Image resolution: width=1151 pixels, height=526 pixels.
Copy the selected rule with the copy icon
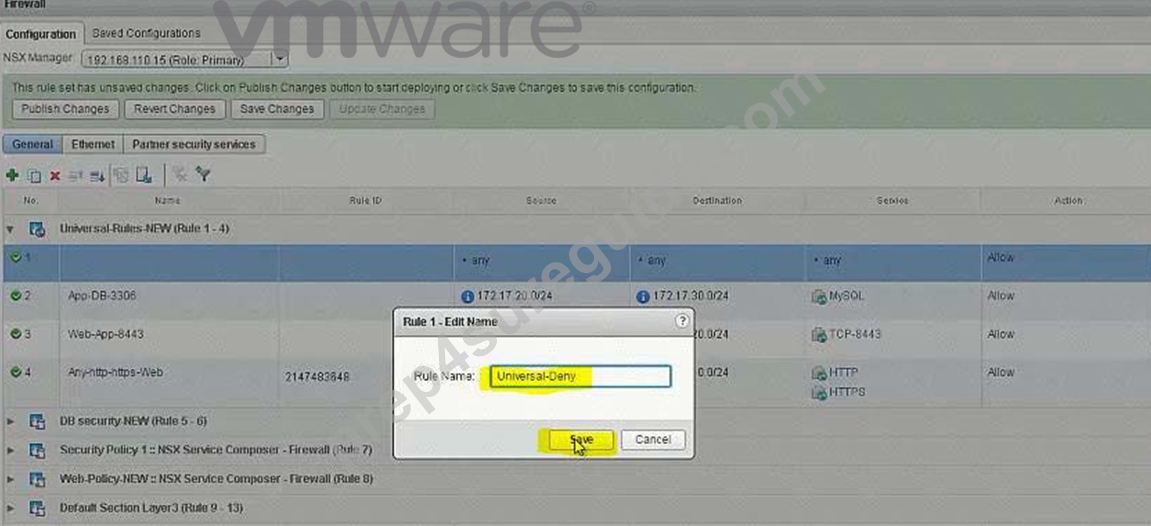pyautogui.click(x=34, y=175)
